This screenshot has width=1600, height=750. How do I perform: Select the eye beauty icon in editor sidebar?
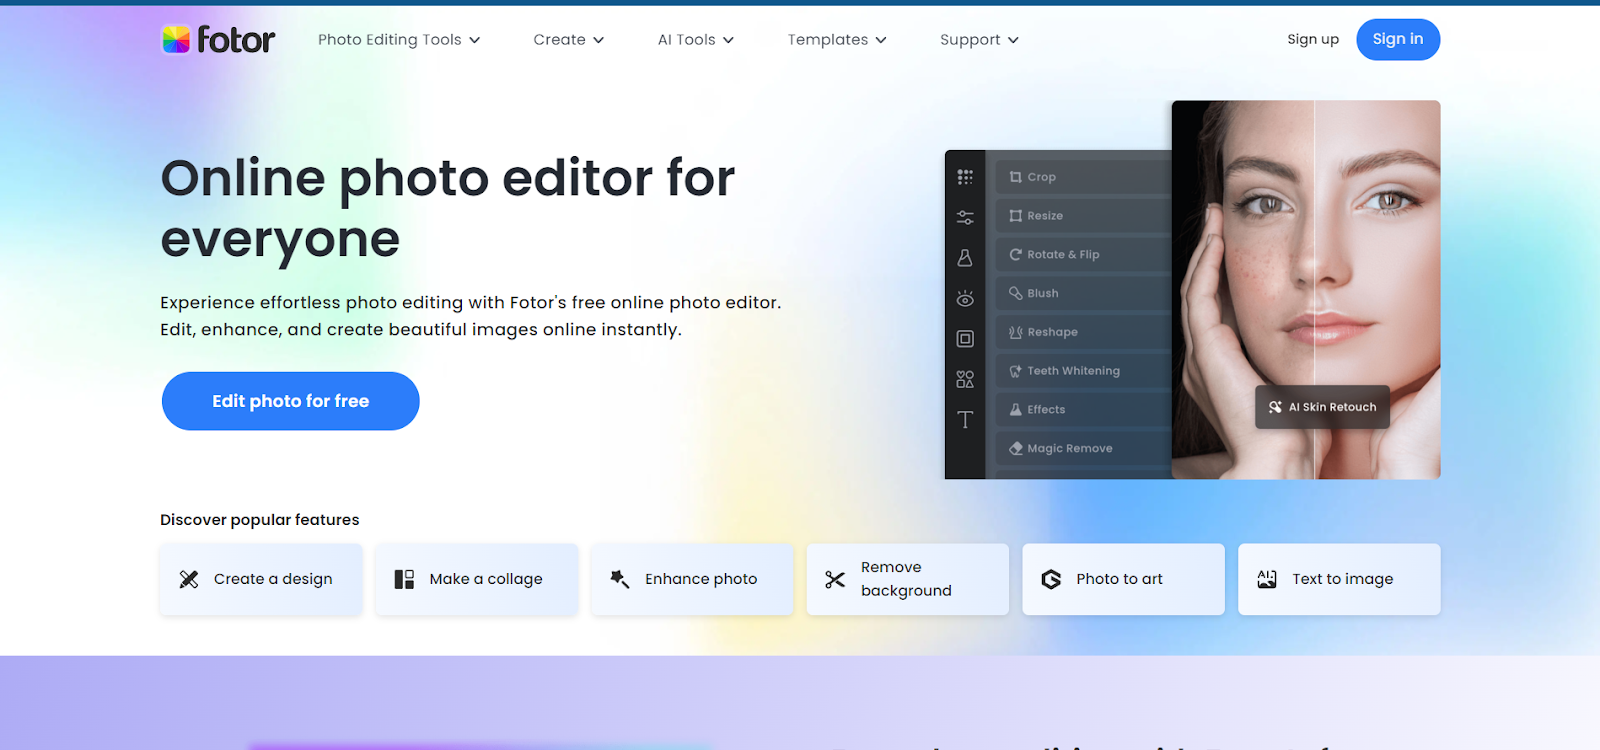(965, 298)
